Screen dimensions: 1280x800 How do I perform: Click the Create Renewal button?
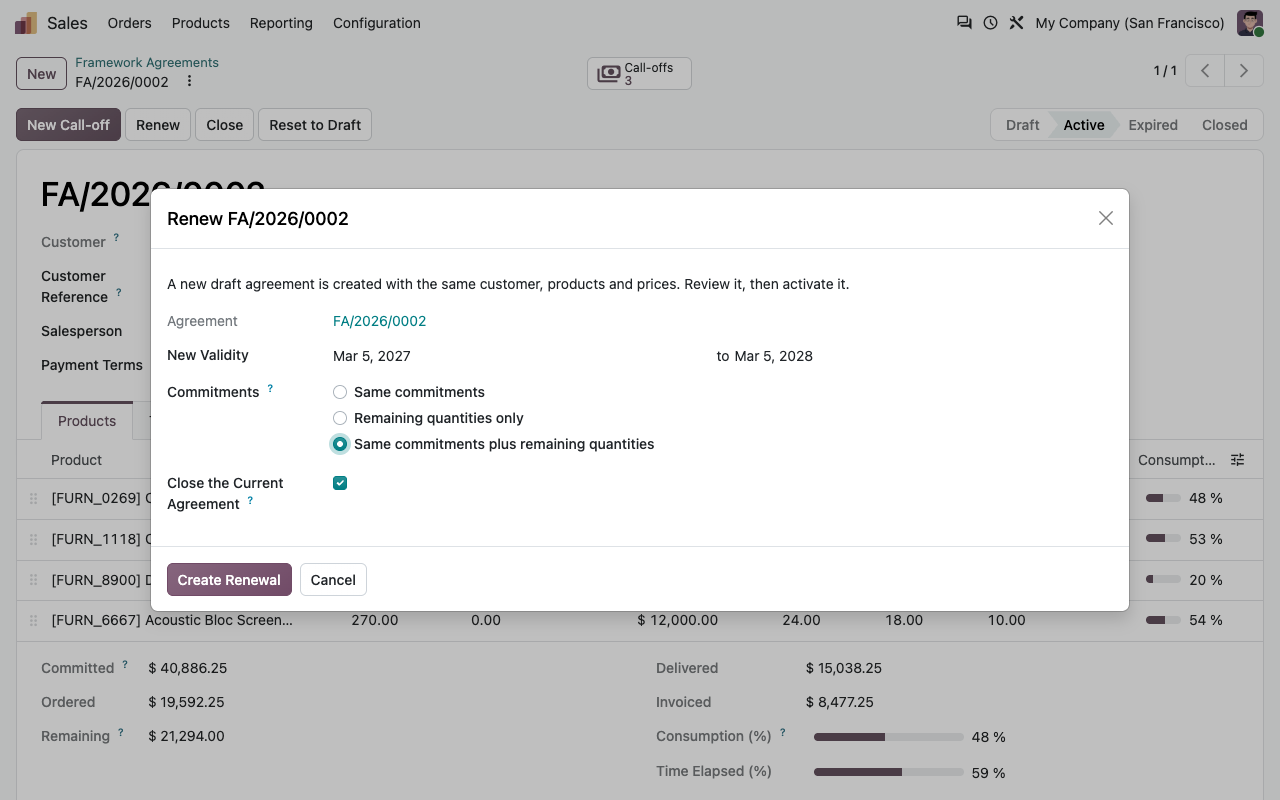click(229, 580)
